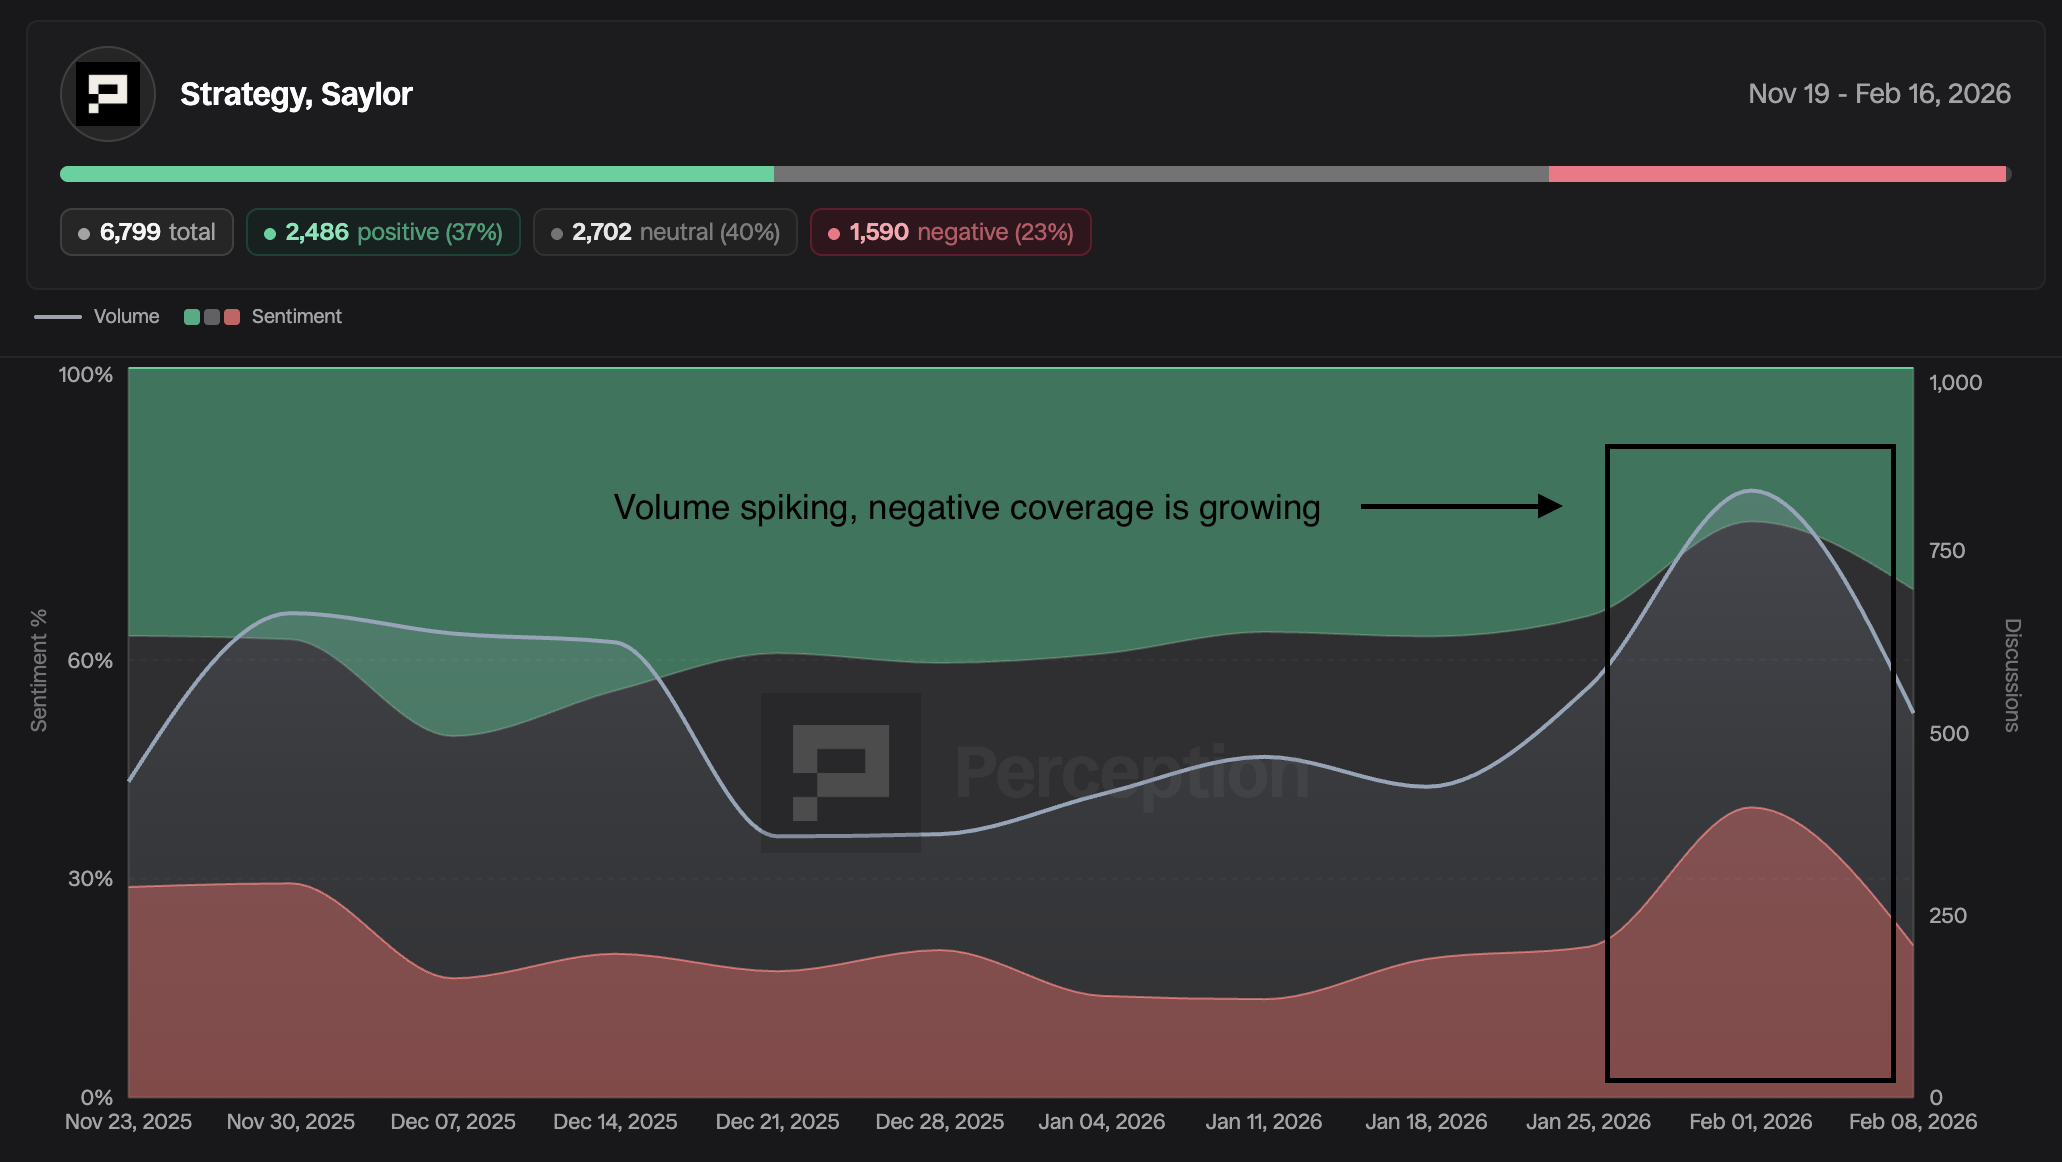
Task: Click the 6,799 total badge
Action: (147, 232)
